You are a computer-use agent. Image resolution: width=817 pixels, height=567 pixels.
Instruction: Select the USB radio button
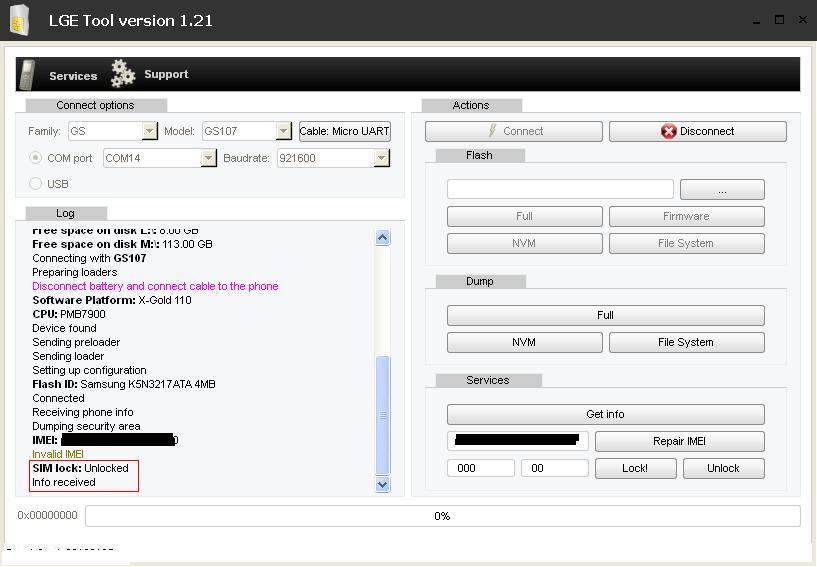click(x=35, y=183)
